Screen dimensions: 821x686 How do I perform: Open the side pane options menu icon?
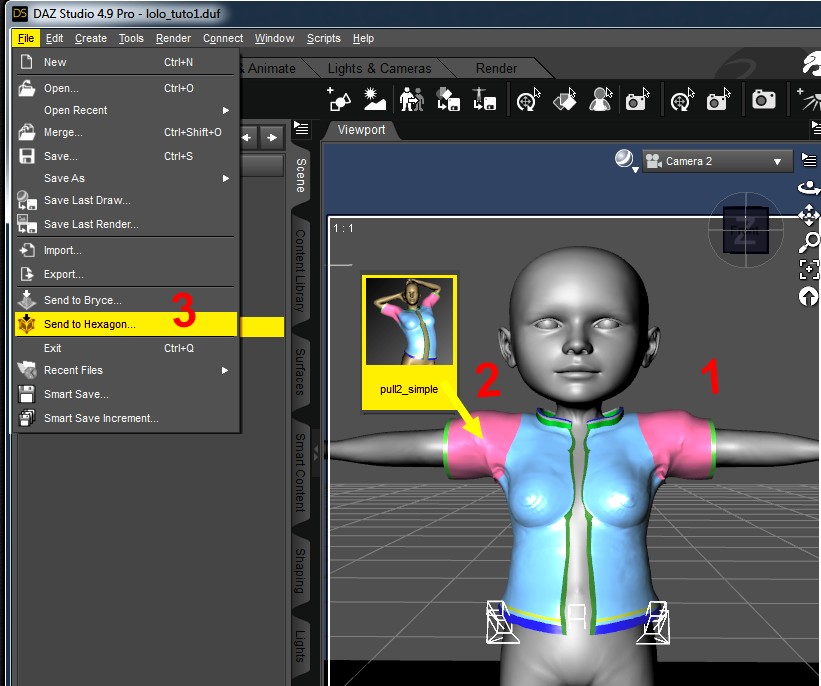[301, 128]
